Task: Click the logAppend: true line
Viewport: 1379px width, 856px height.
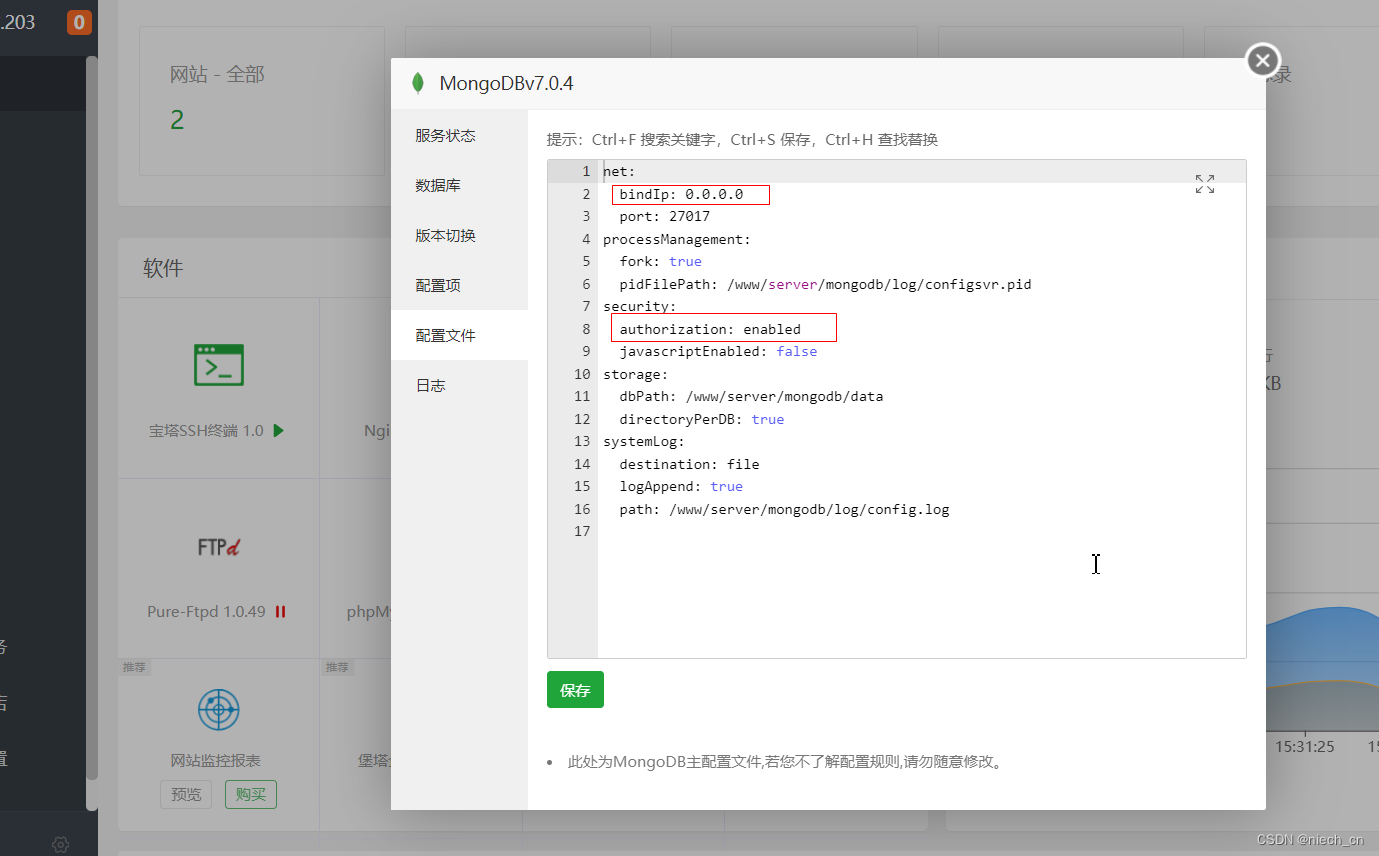Action: (681, 486)
